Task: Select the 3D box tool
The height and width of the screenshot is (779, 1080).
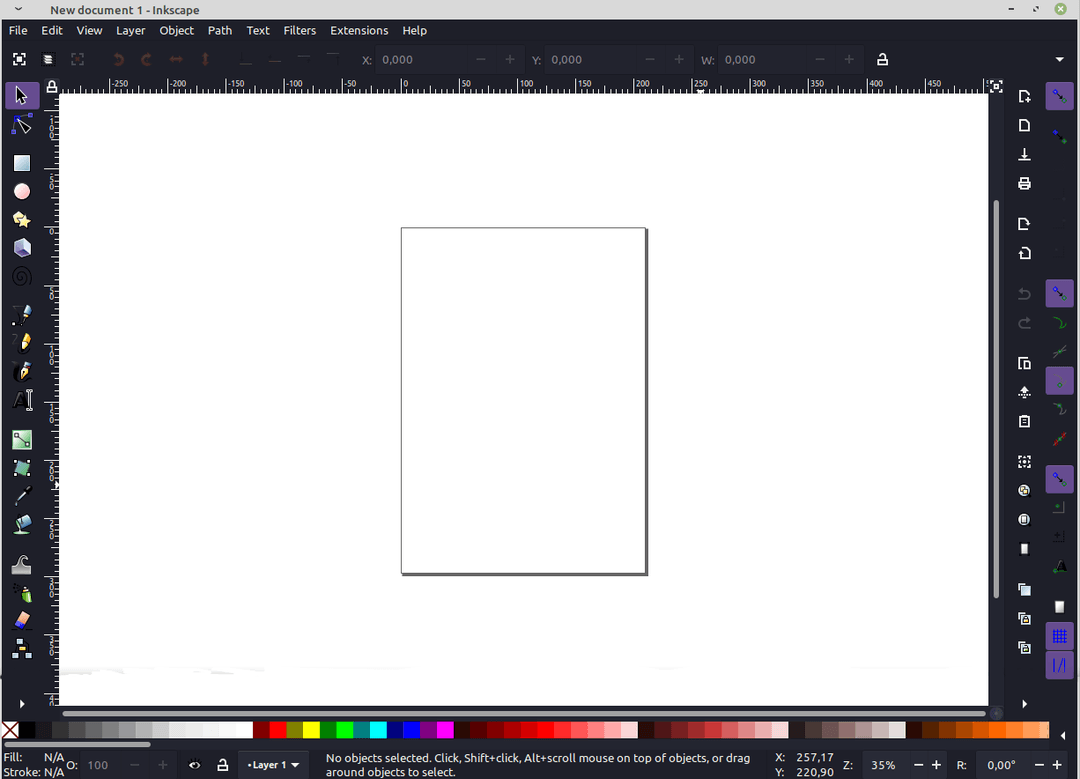Action: tap(21, 247)
